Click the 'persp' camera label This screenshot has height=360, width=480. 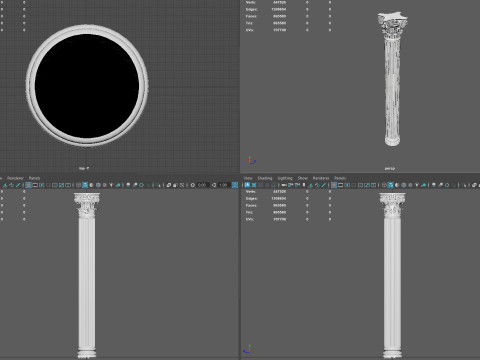[x=390, y=168]
